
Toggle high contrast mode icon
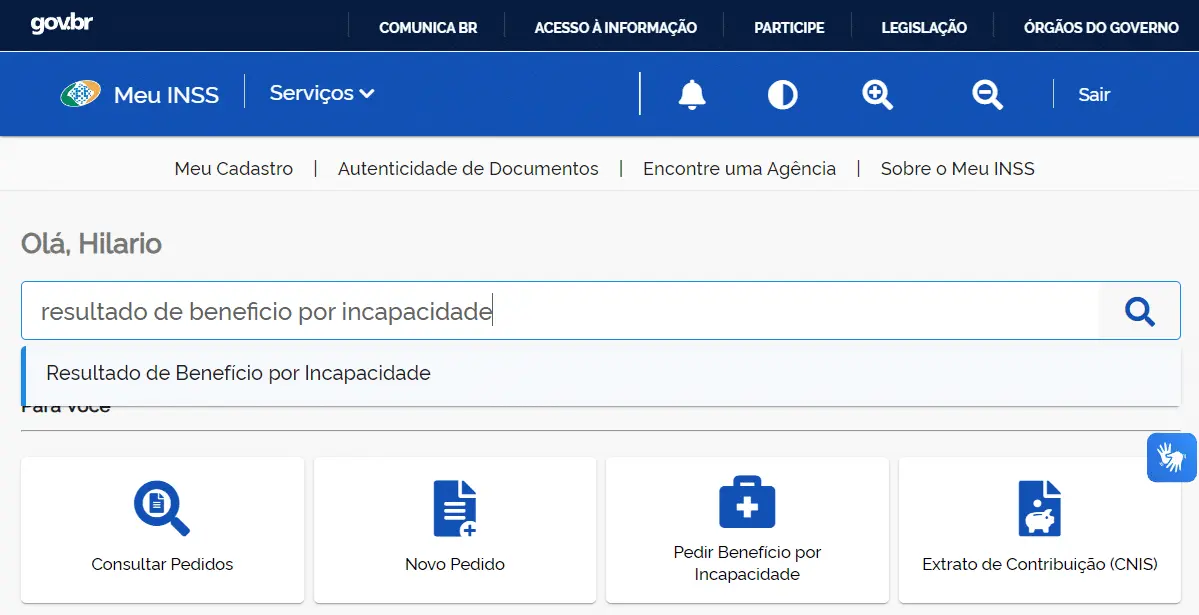point(782,95)
